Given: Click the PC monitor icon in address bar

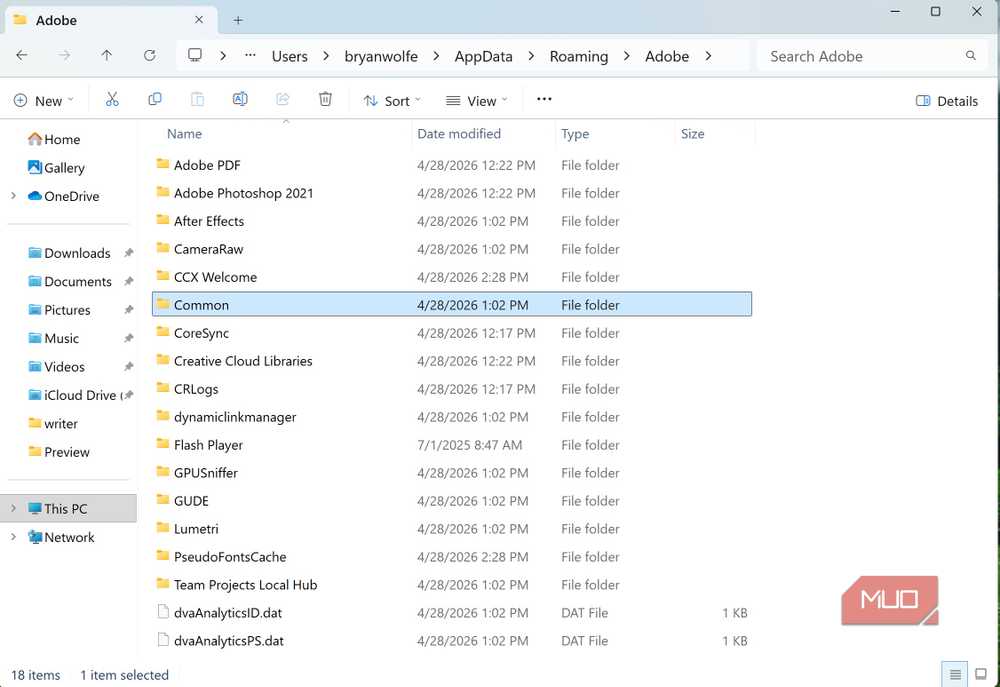Looking at the screenshot, I should pos(195,55).
